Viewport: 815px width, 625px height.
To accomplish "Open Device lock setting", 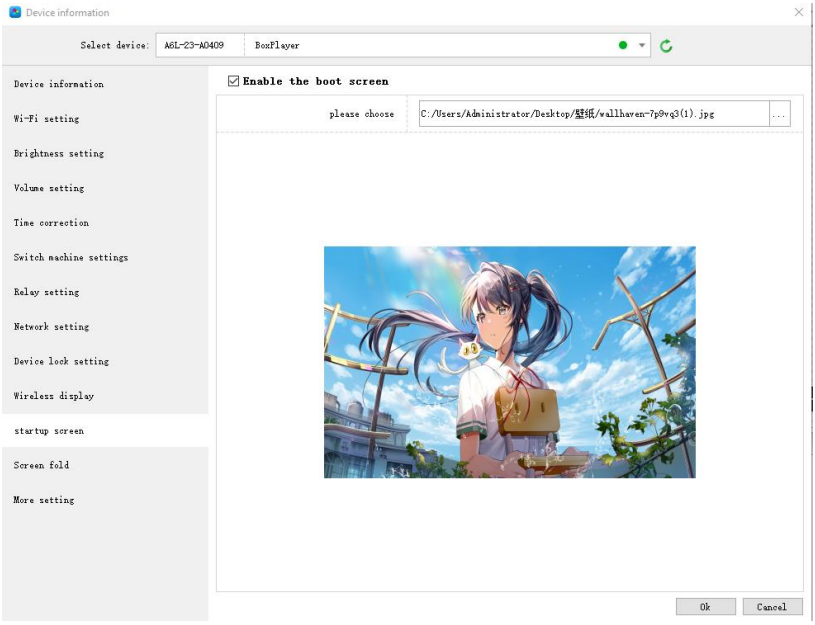I will [105, 361].
